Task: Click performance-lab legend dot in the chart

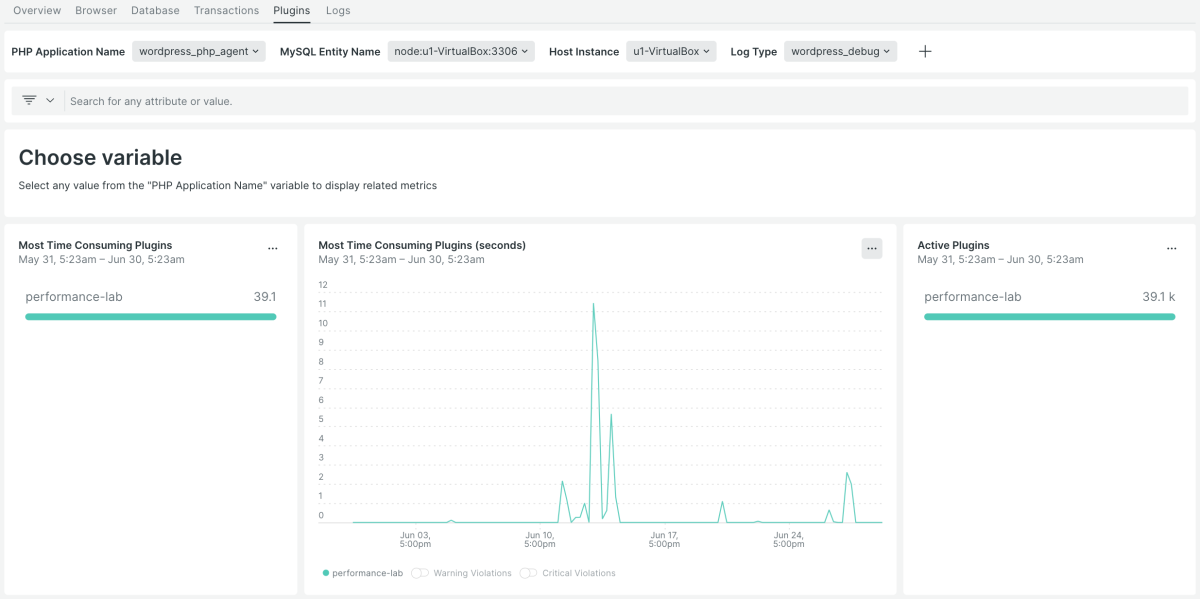Action: [x=326, y=574]
